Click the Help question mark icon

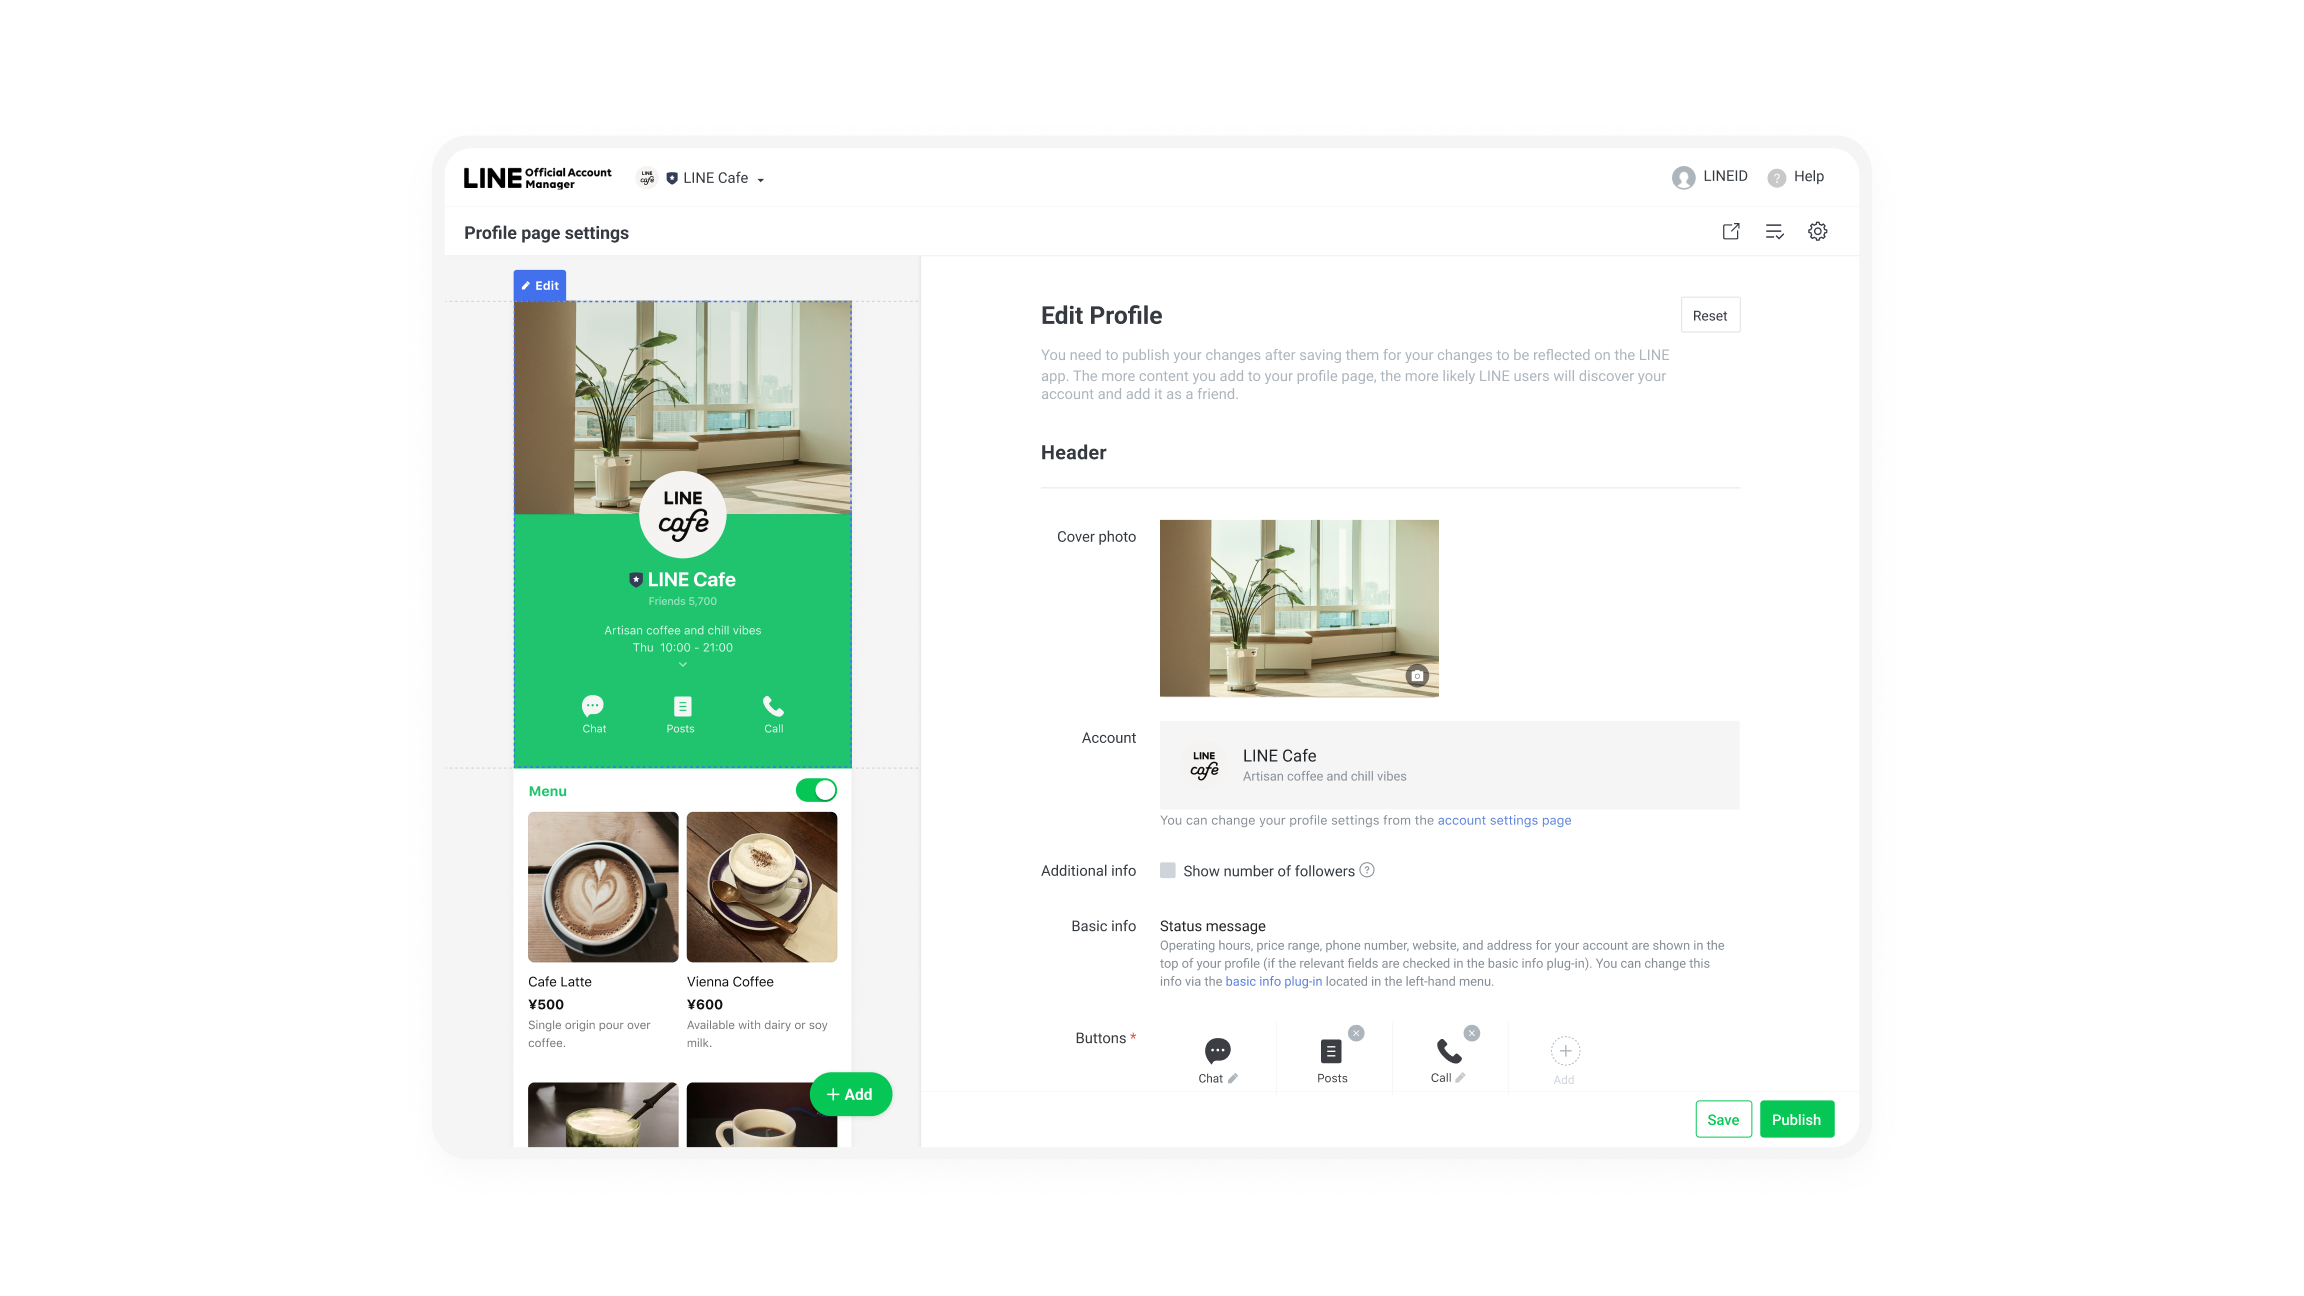1777,178
